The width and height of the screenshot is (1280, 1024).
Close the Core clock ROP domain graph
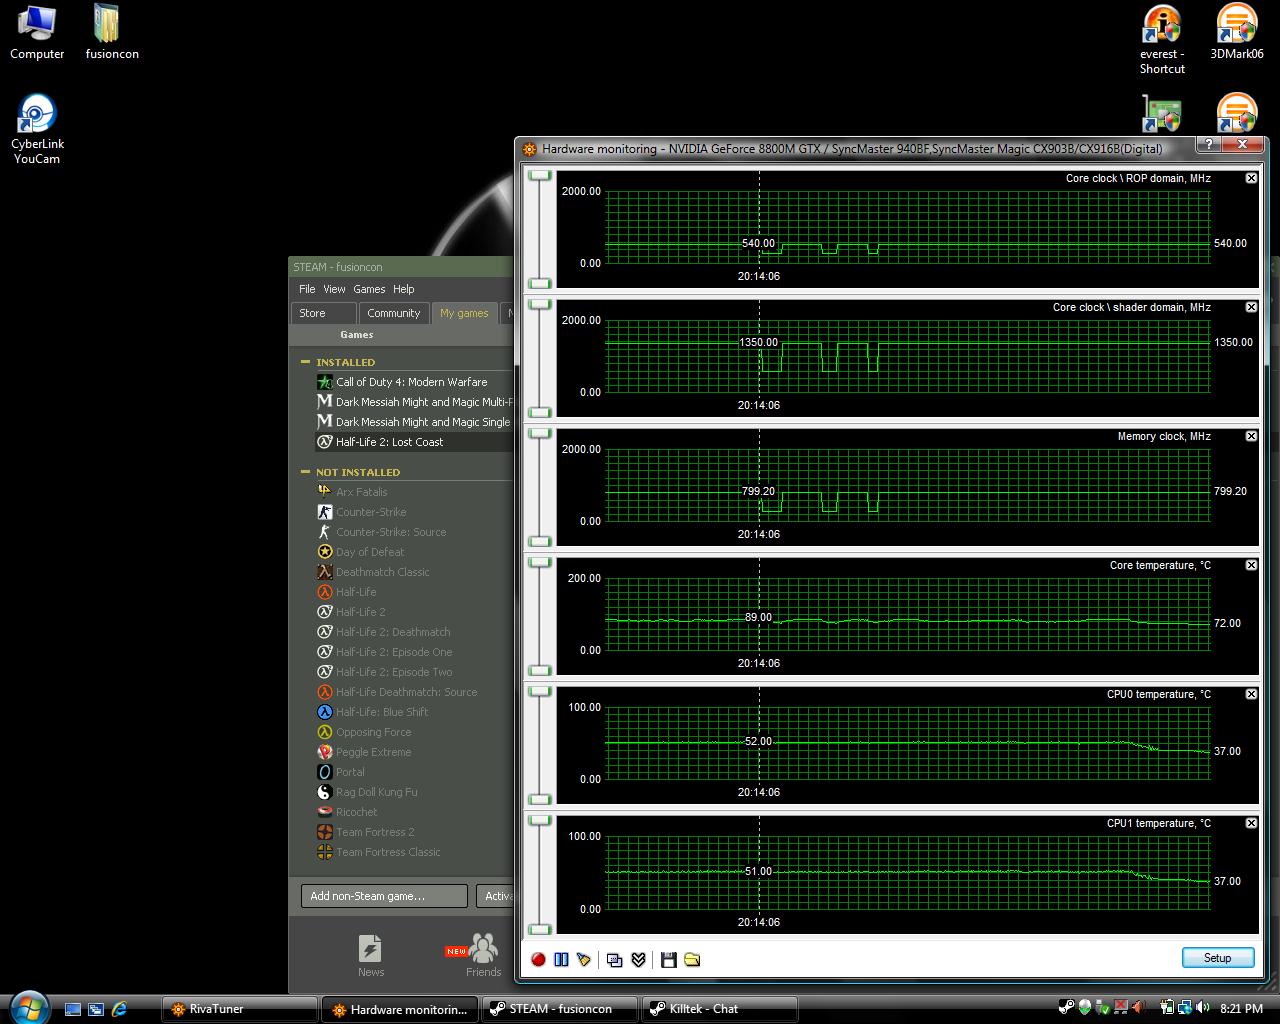click(1251, 178)
